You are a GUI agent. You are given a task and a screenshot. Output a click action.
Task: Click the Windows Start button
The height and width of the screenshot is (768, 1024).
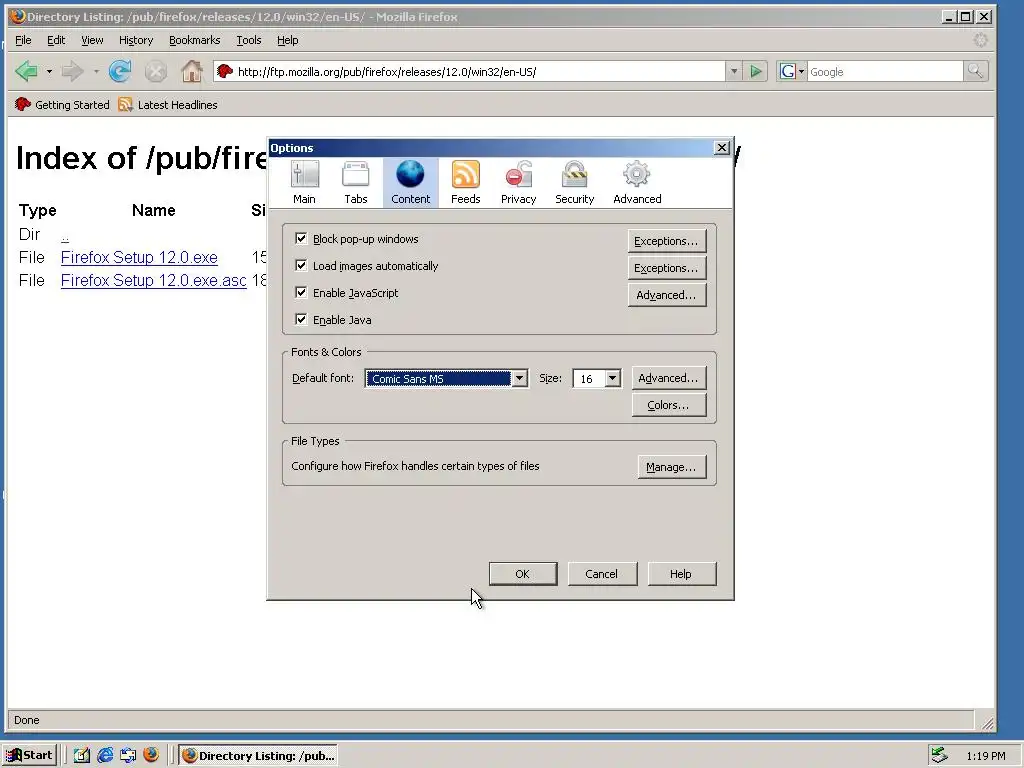29,755
